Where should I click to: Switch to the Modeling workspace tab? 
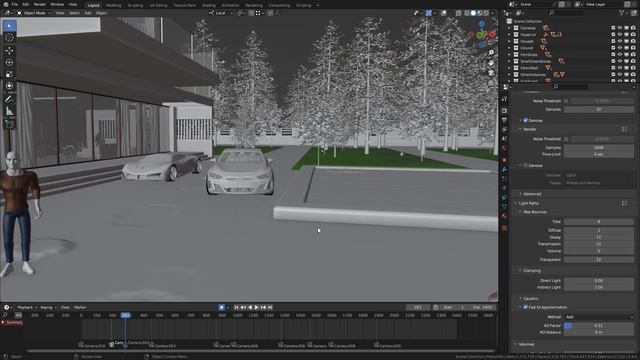(113, 5)
